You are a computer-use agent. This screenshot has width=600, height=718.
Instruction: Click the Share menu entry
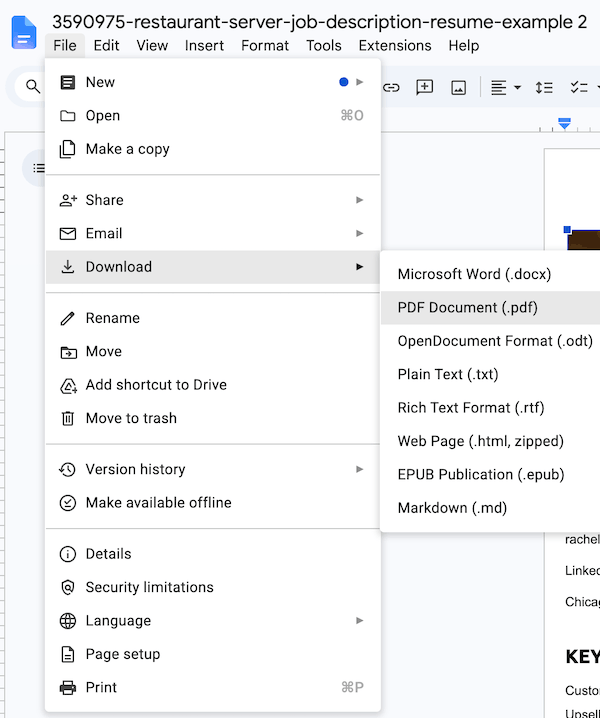(x=213, y=200)
